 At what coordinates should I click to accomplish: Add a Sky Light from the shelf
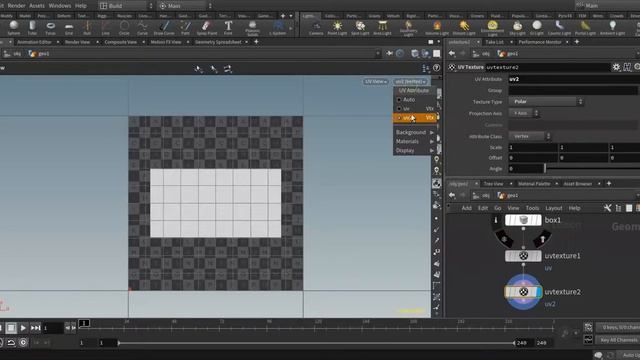point(517,29)
